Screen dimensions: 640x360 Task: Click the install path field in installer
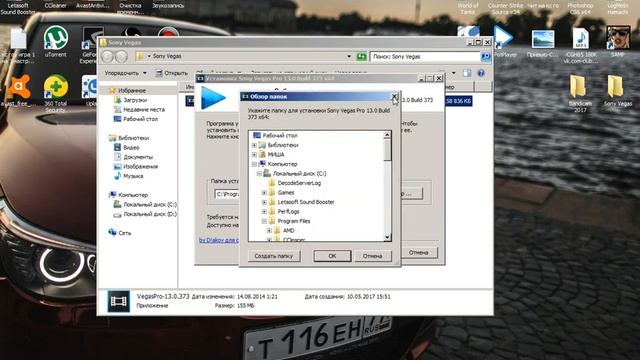click(227, 194)
